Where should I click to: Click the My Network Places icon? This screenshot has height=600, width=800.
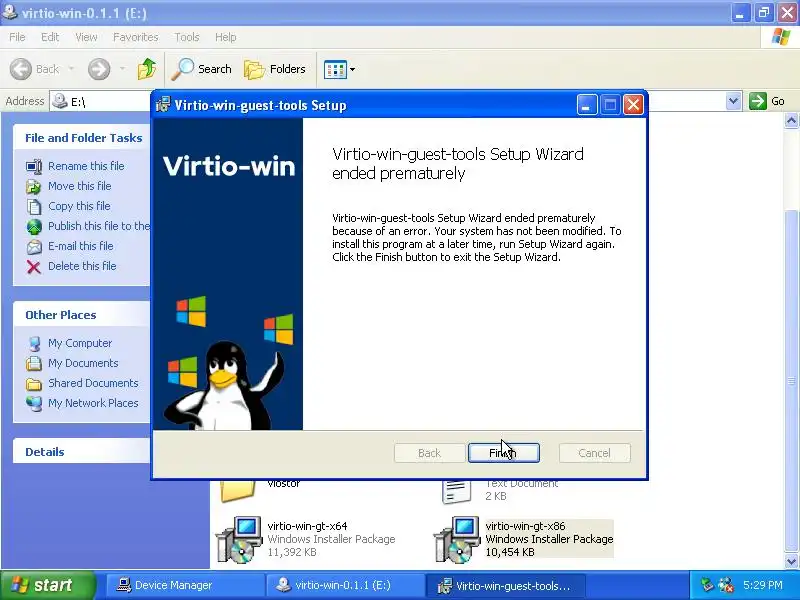click(34, 404)
